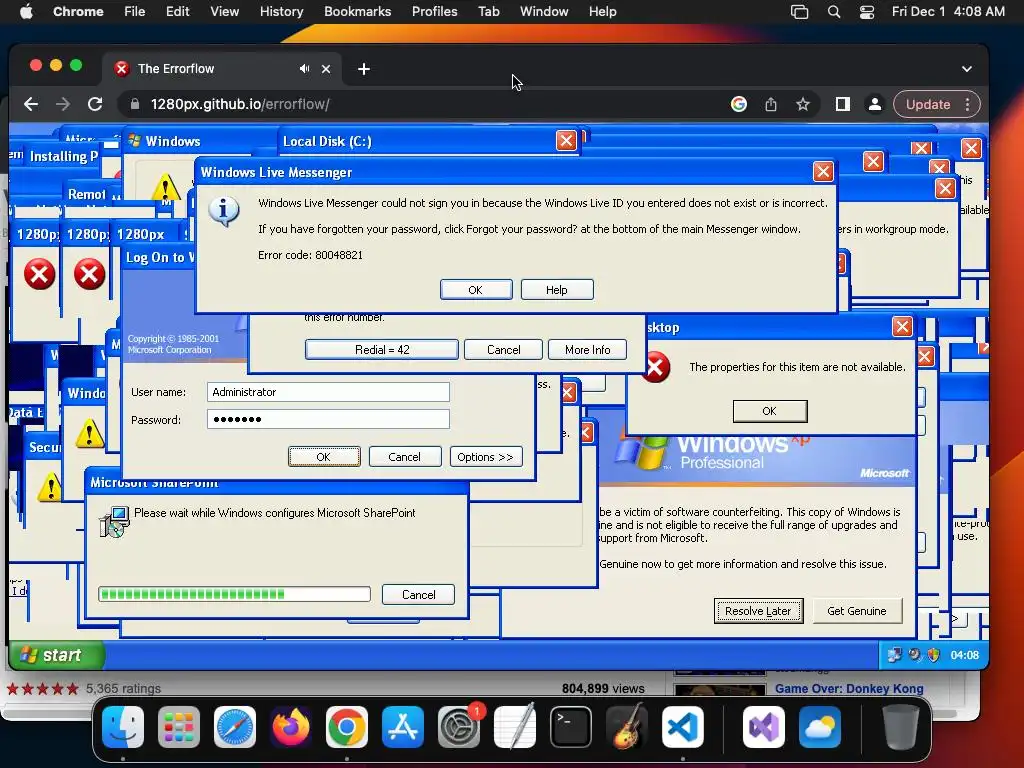
Task: Open Firefox from the dock
Action: [291, 727]
